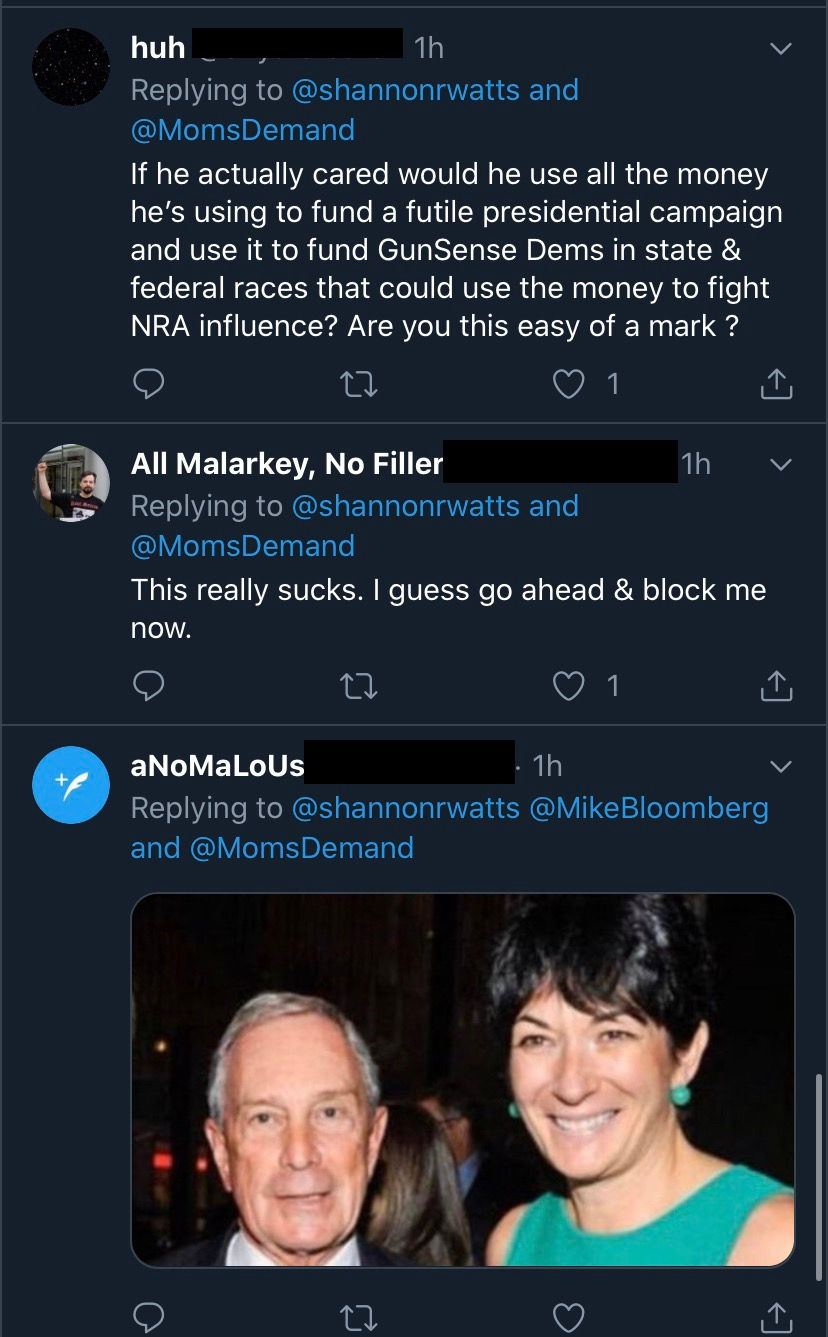Click the scroll indicator at right edge
The image size is (828, 1337).
819,1162
